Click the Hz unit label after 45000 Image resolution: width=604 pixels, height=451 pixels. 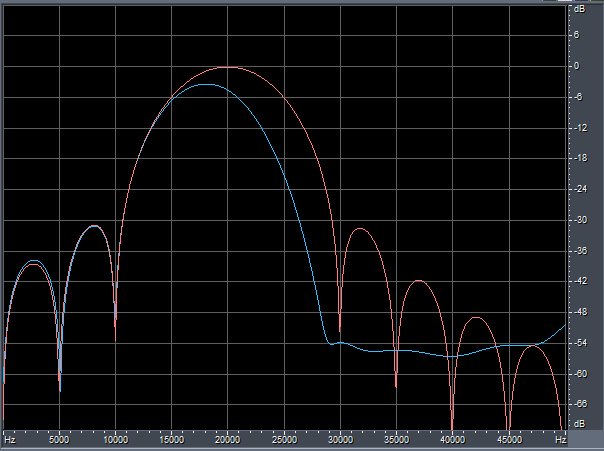click(x=560, y=440)
